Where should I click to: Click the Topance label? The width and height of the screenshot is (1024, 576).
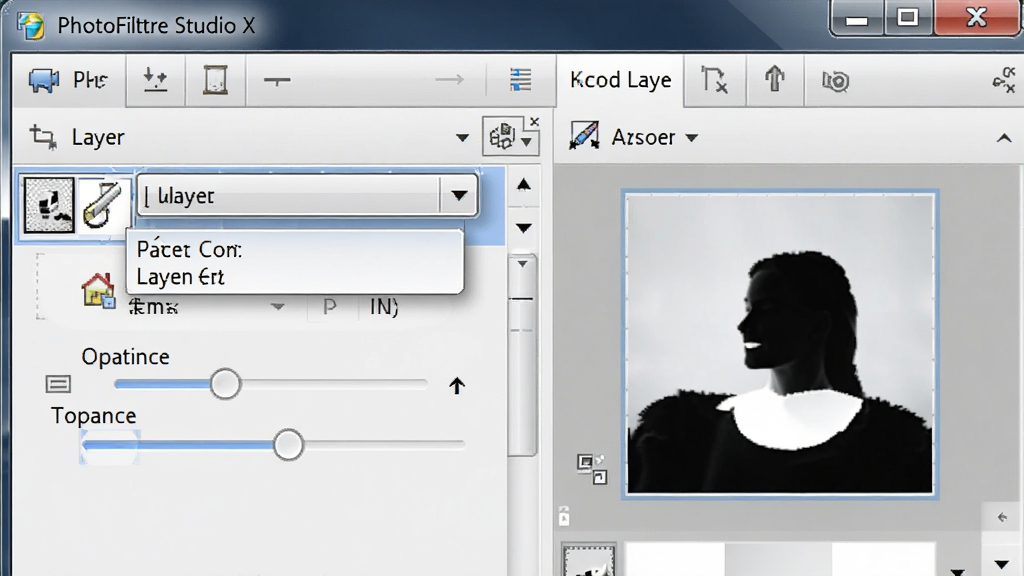[x=93, y=416]
